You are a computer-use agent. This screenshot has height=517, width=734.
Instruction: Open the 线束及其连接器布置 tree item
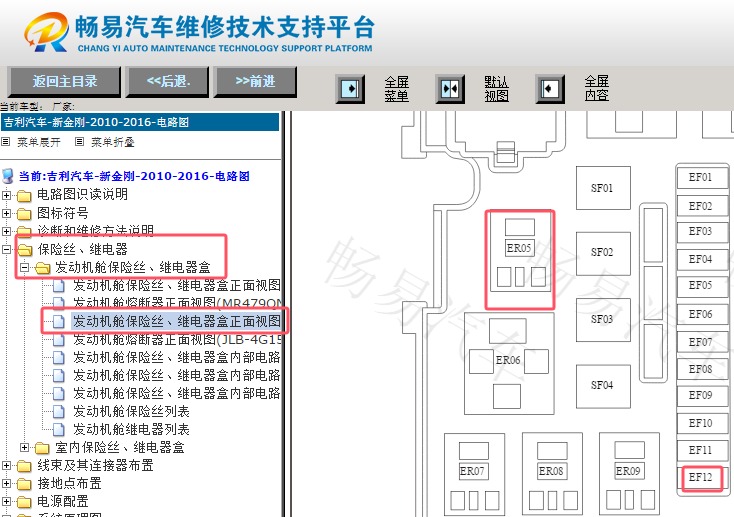[95, 465]
